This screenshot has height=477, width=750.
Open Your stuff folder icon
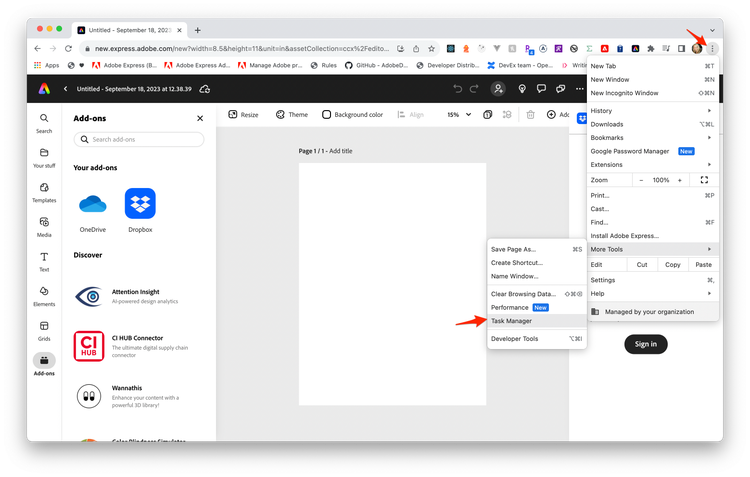[x=44, y=157]
